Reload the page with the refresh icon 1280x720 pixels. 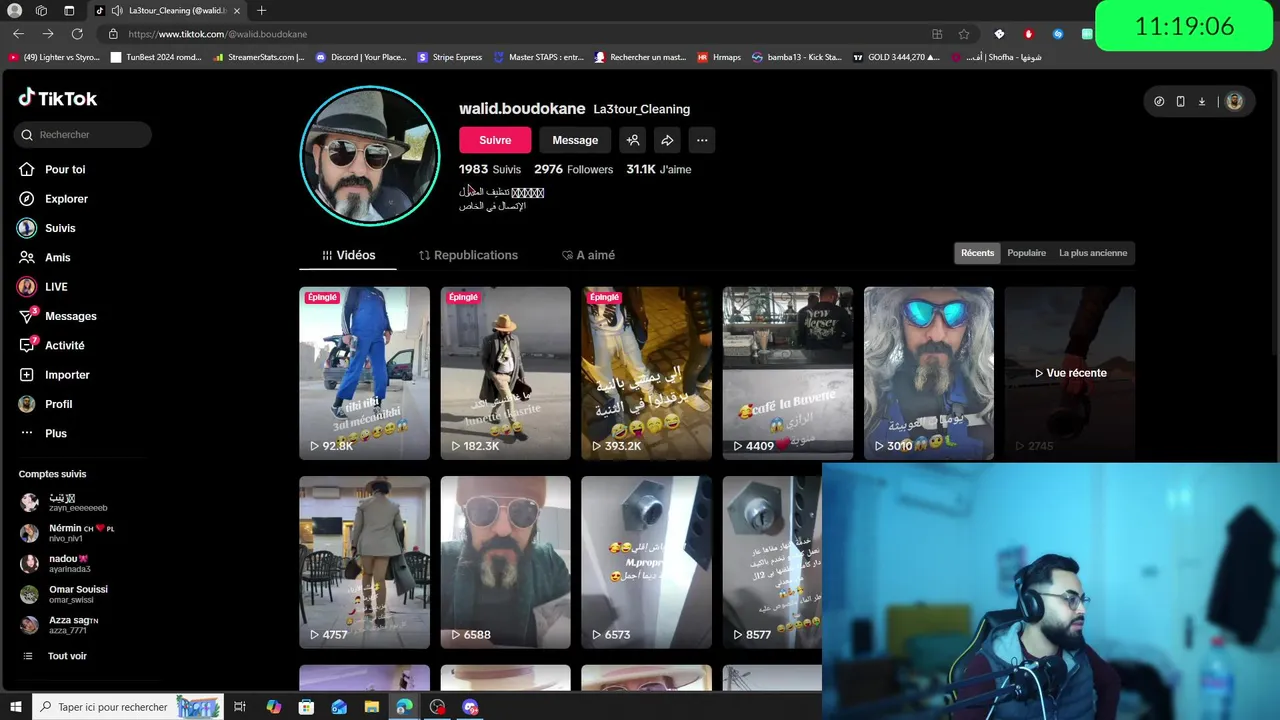(x=77, y=34)
